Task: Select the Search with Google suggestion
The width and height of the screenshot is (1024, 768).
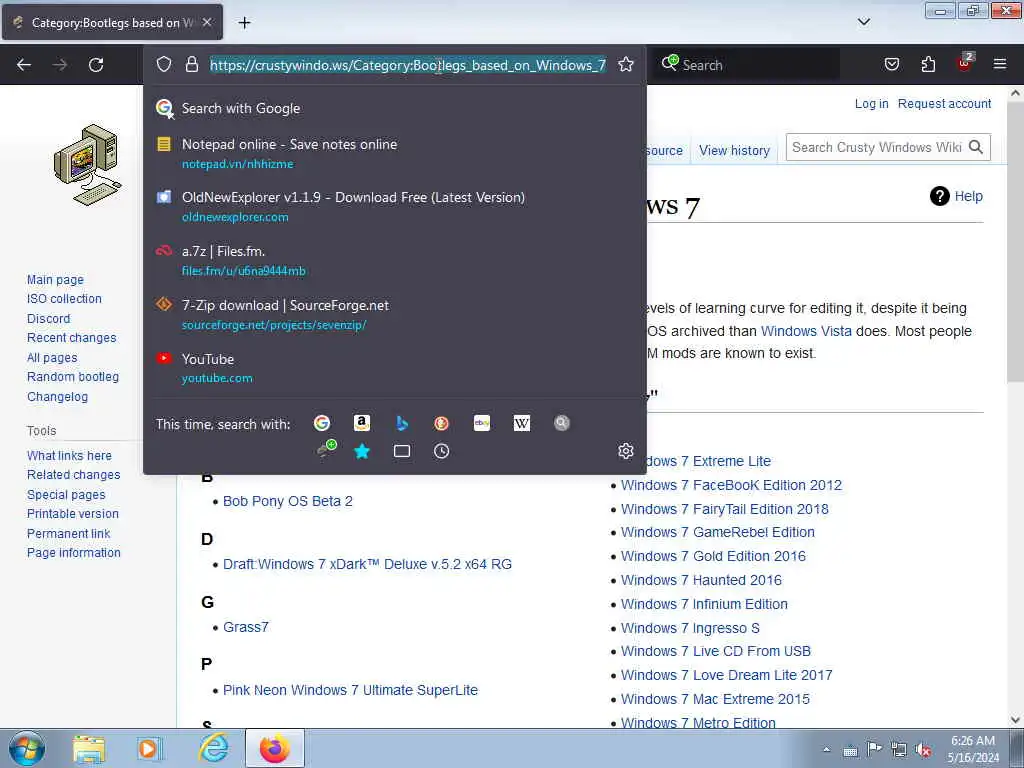Action: tap(394, 108)
